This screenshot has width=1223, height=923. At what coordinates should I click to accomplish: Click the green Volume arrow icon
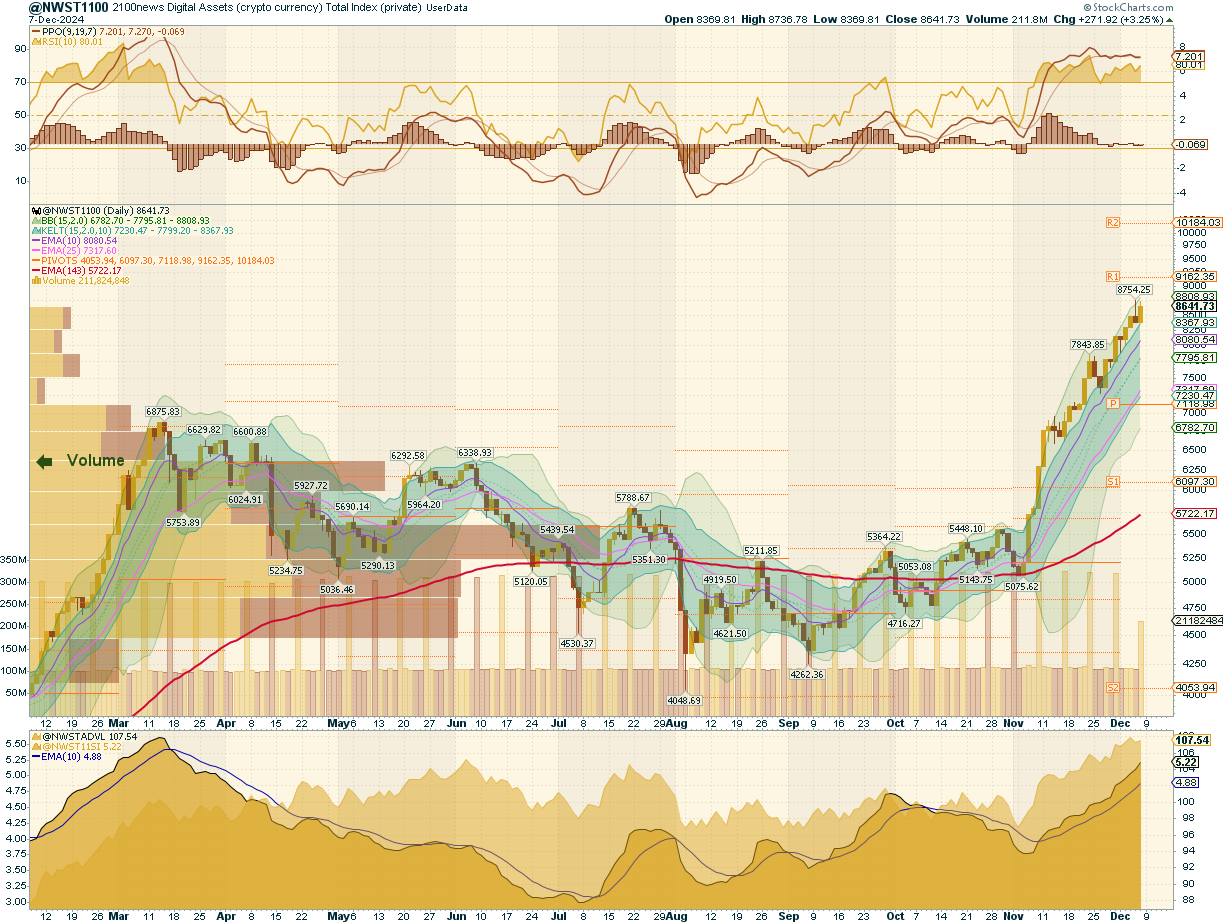(x=44, y=461)
